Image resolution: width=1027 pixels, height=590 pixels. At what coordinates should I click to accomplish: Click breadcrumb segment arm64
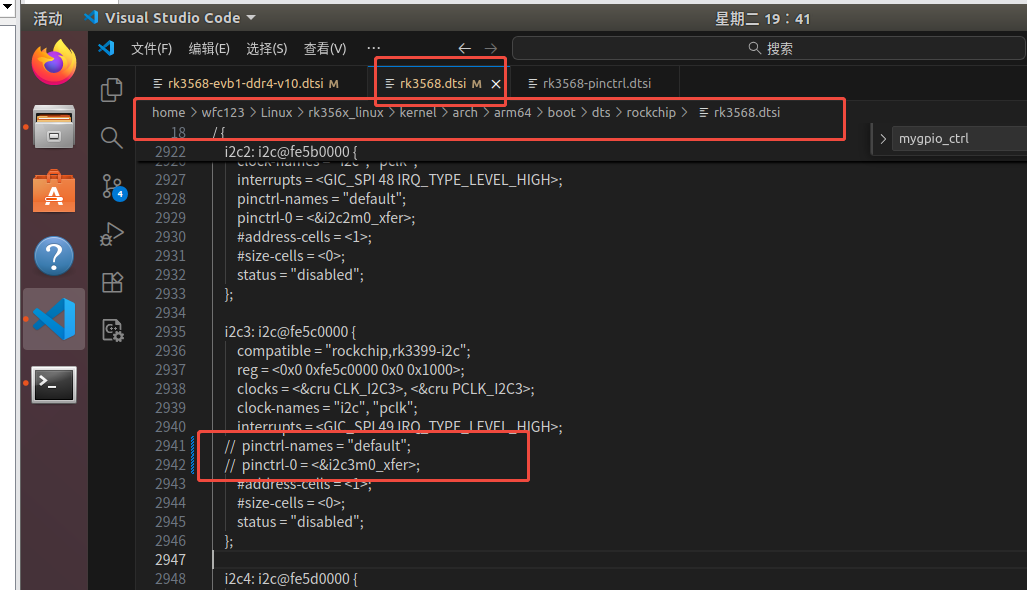point(513,113)
